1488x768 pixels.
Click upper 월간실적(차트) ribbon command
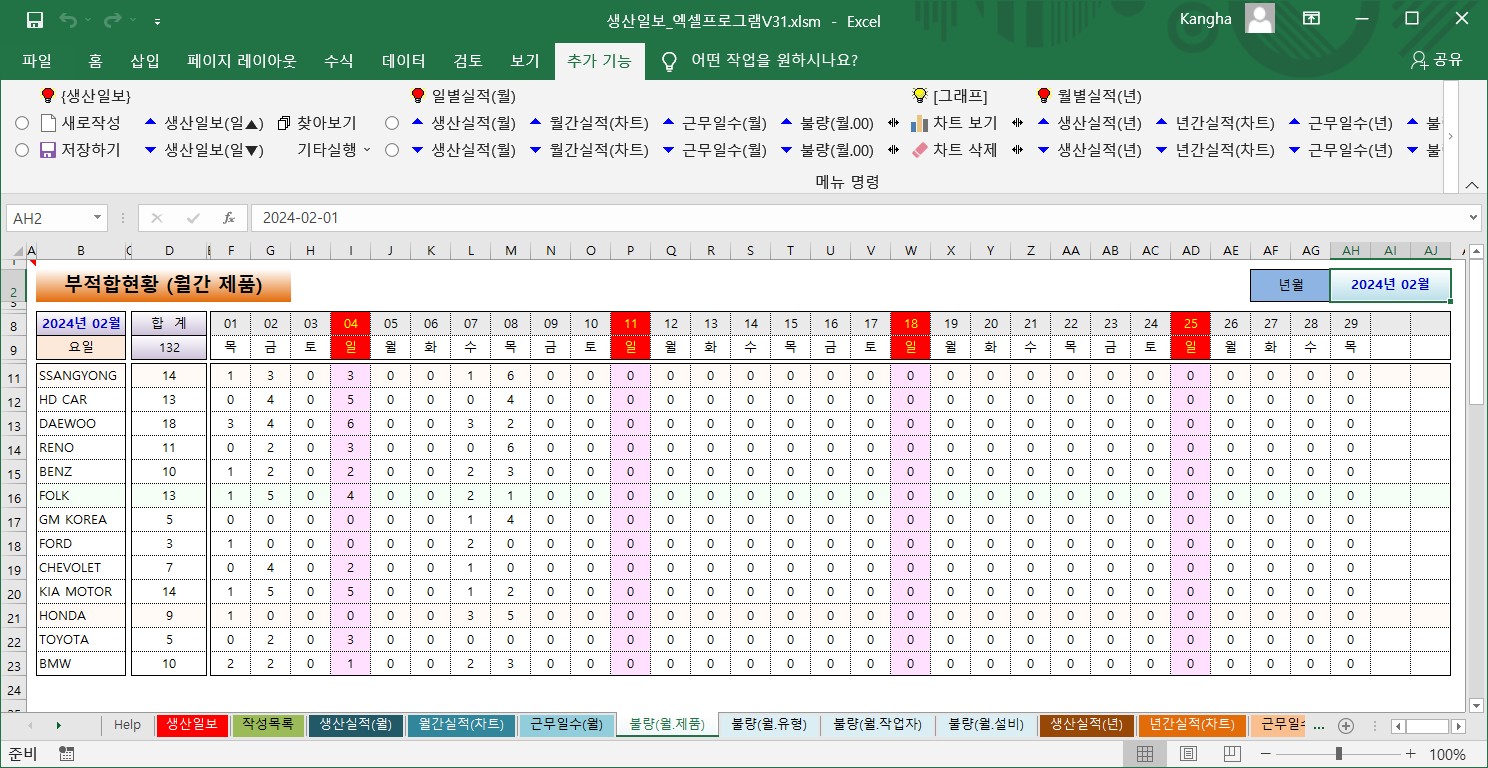[590, 124]
